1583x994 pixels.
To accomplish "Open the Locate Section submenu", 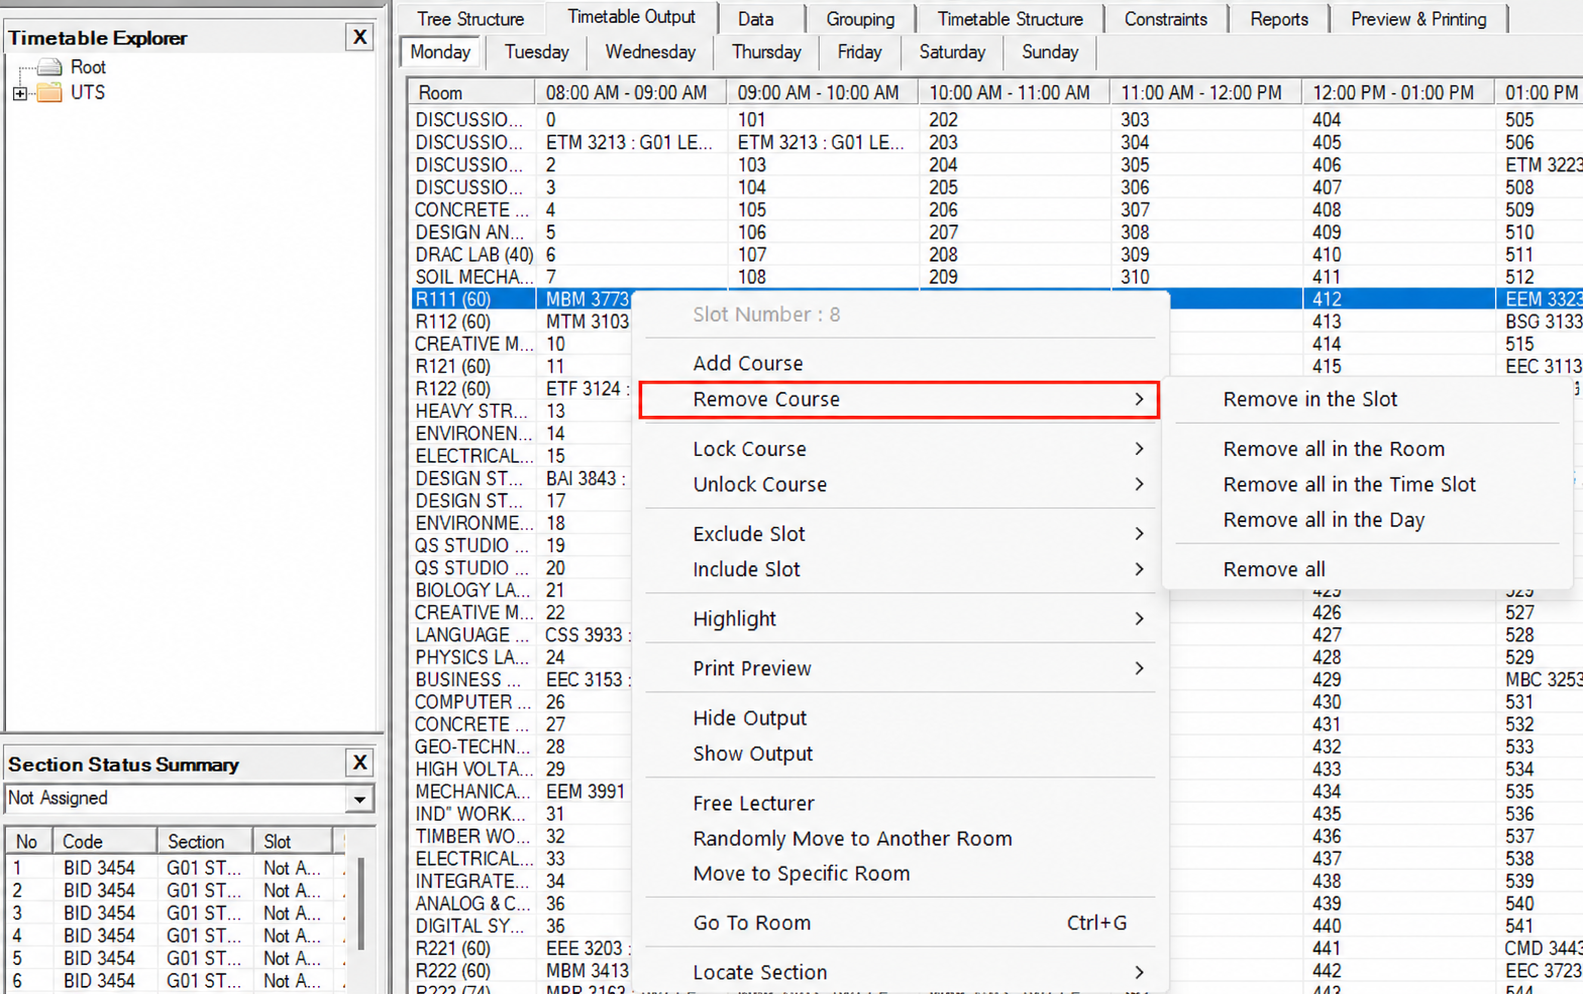I will point(900,972).
